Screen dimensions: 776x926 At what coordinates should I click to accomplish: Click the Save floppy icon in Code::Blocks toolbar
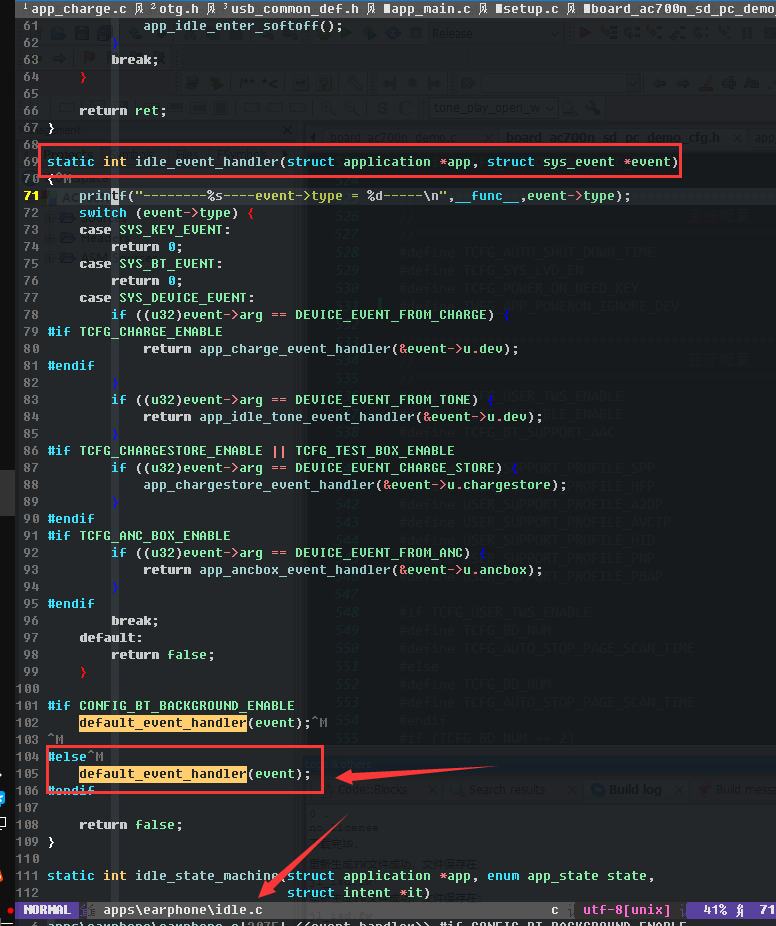click(x=81, y=34)
